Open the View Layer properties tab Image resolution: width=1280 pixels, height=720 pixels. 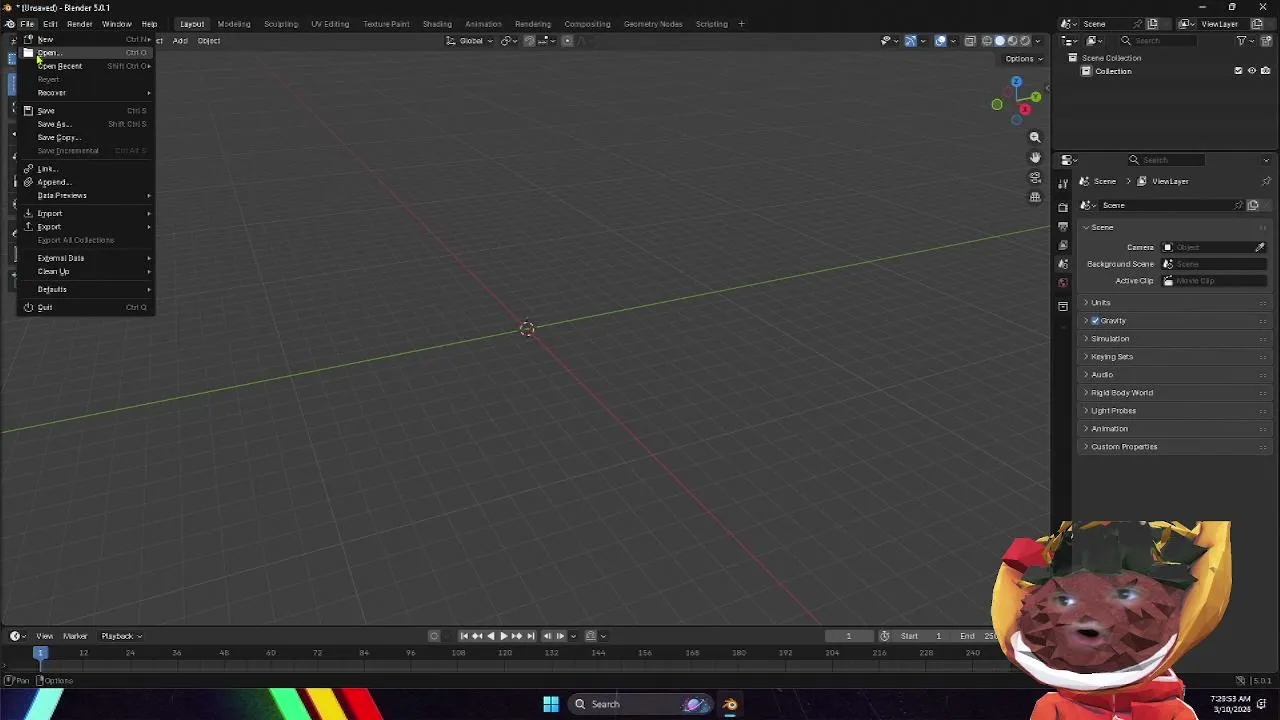(1063, 245)
